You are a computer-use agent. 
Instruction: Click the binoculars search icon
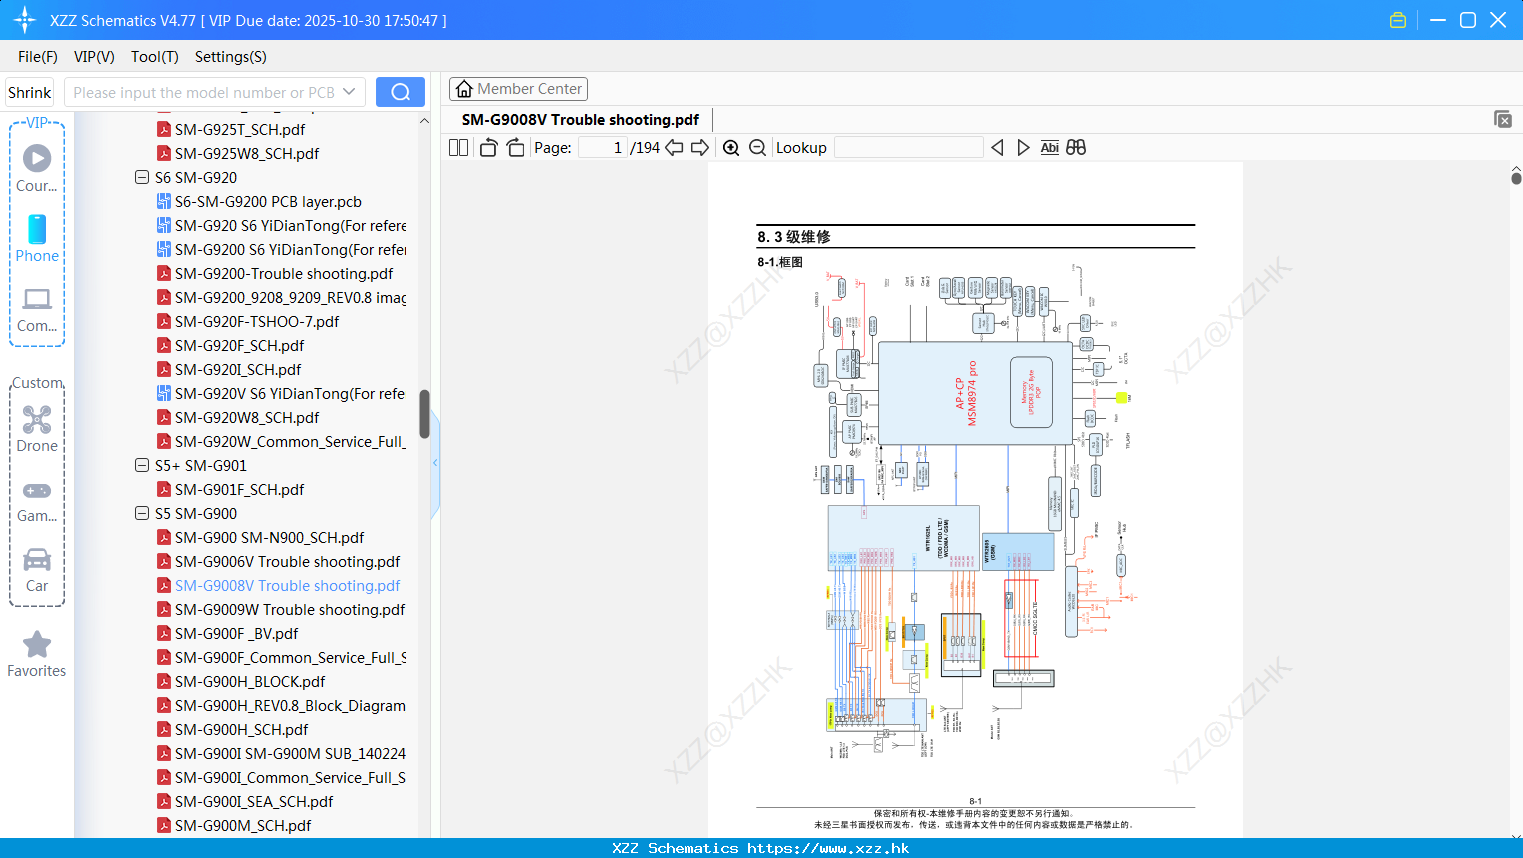[1076, 148]
